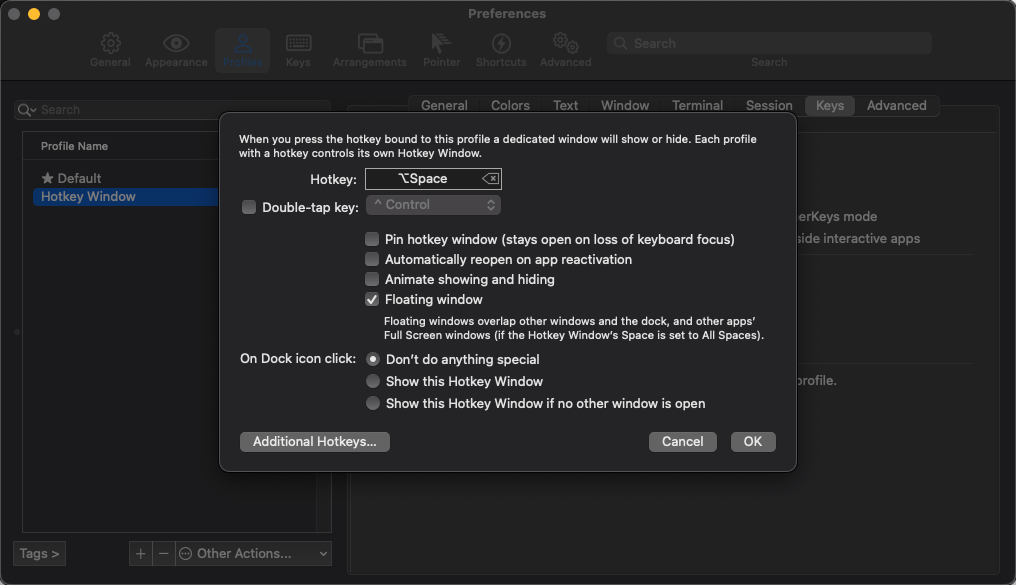Confirm the dialog with OK button

click(753, 441)
